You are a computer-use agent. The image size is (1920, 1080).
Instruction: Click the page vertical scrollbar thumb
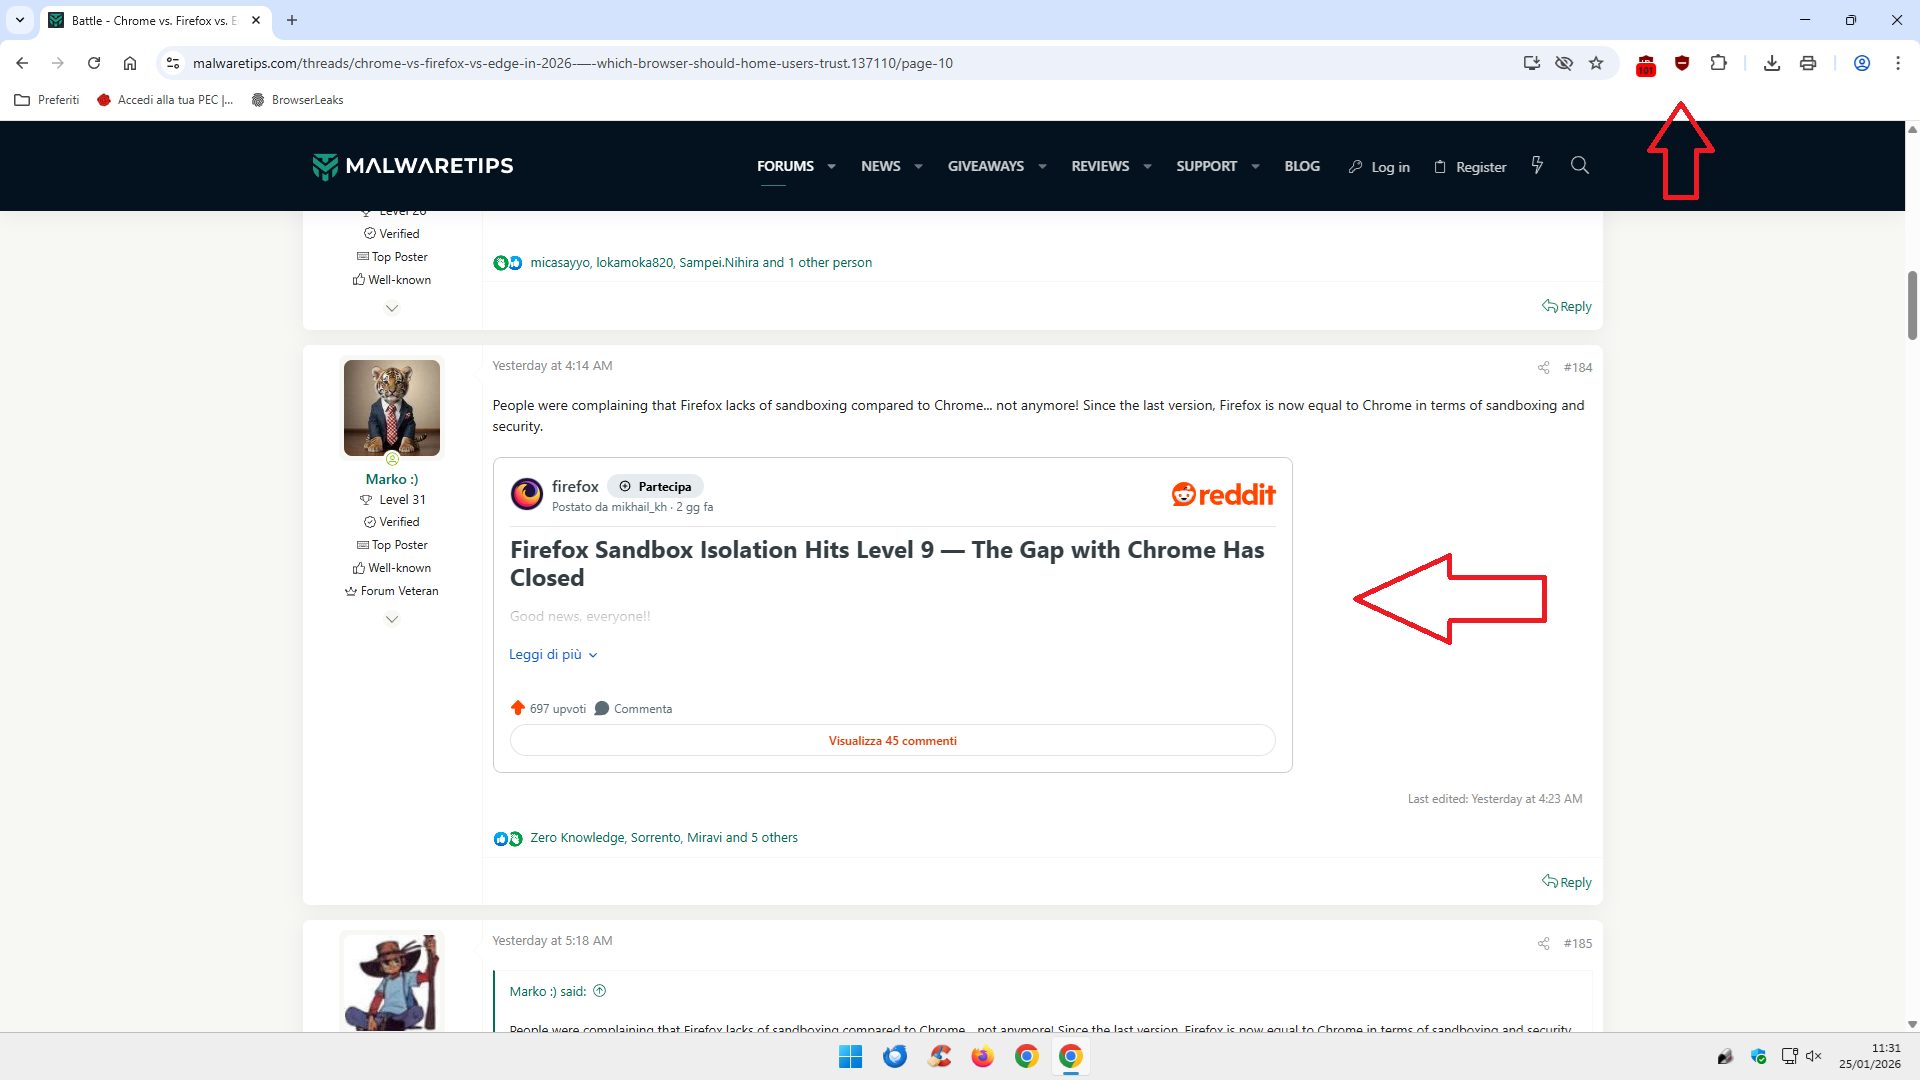1912,305
